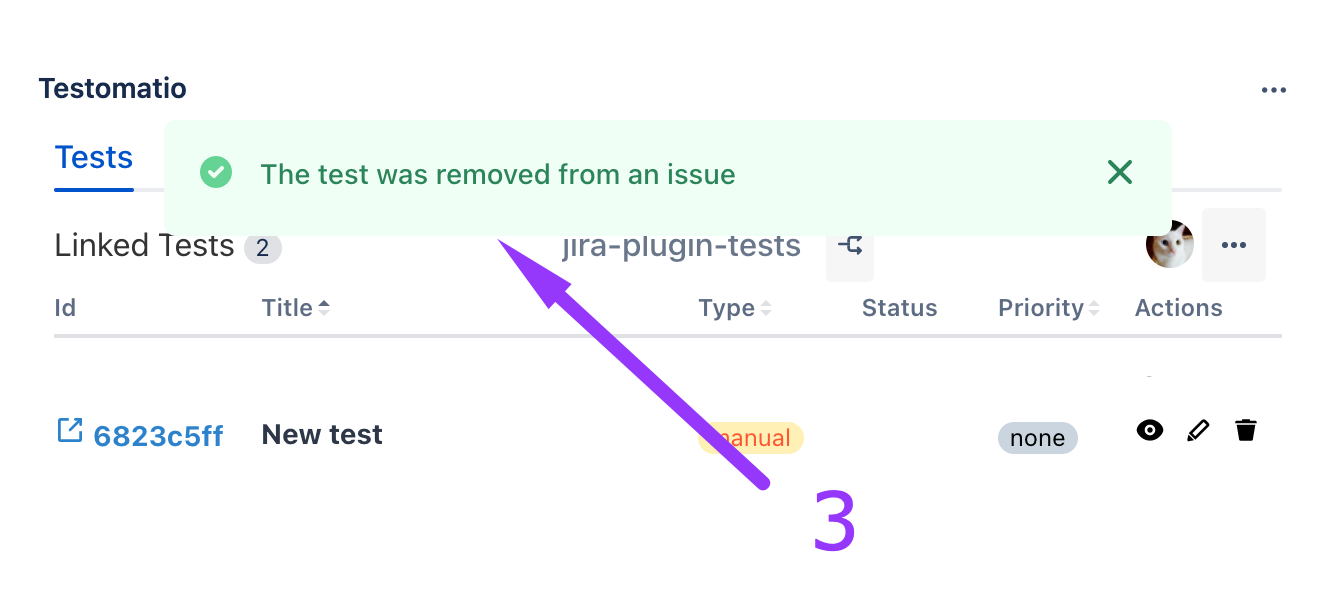
Task: Open the Testomatio panel three-dot menu
Action: click(1273, 90)
